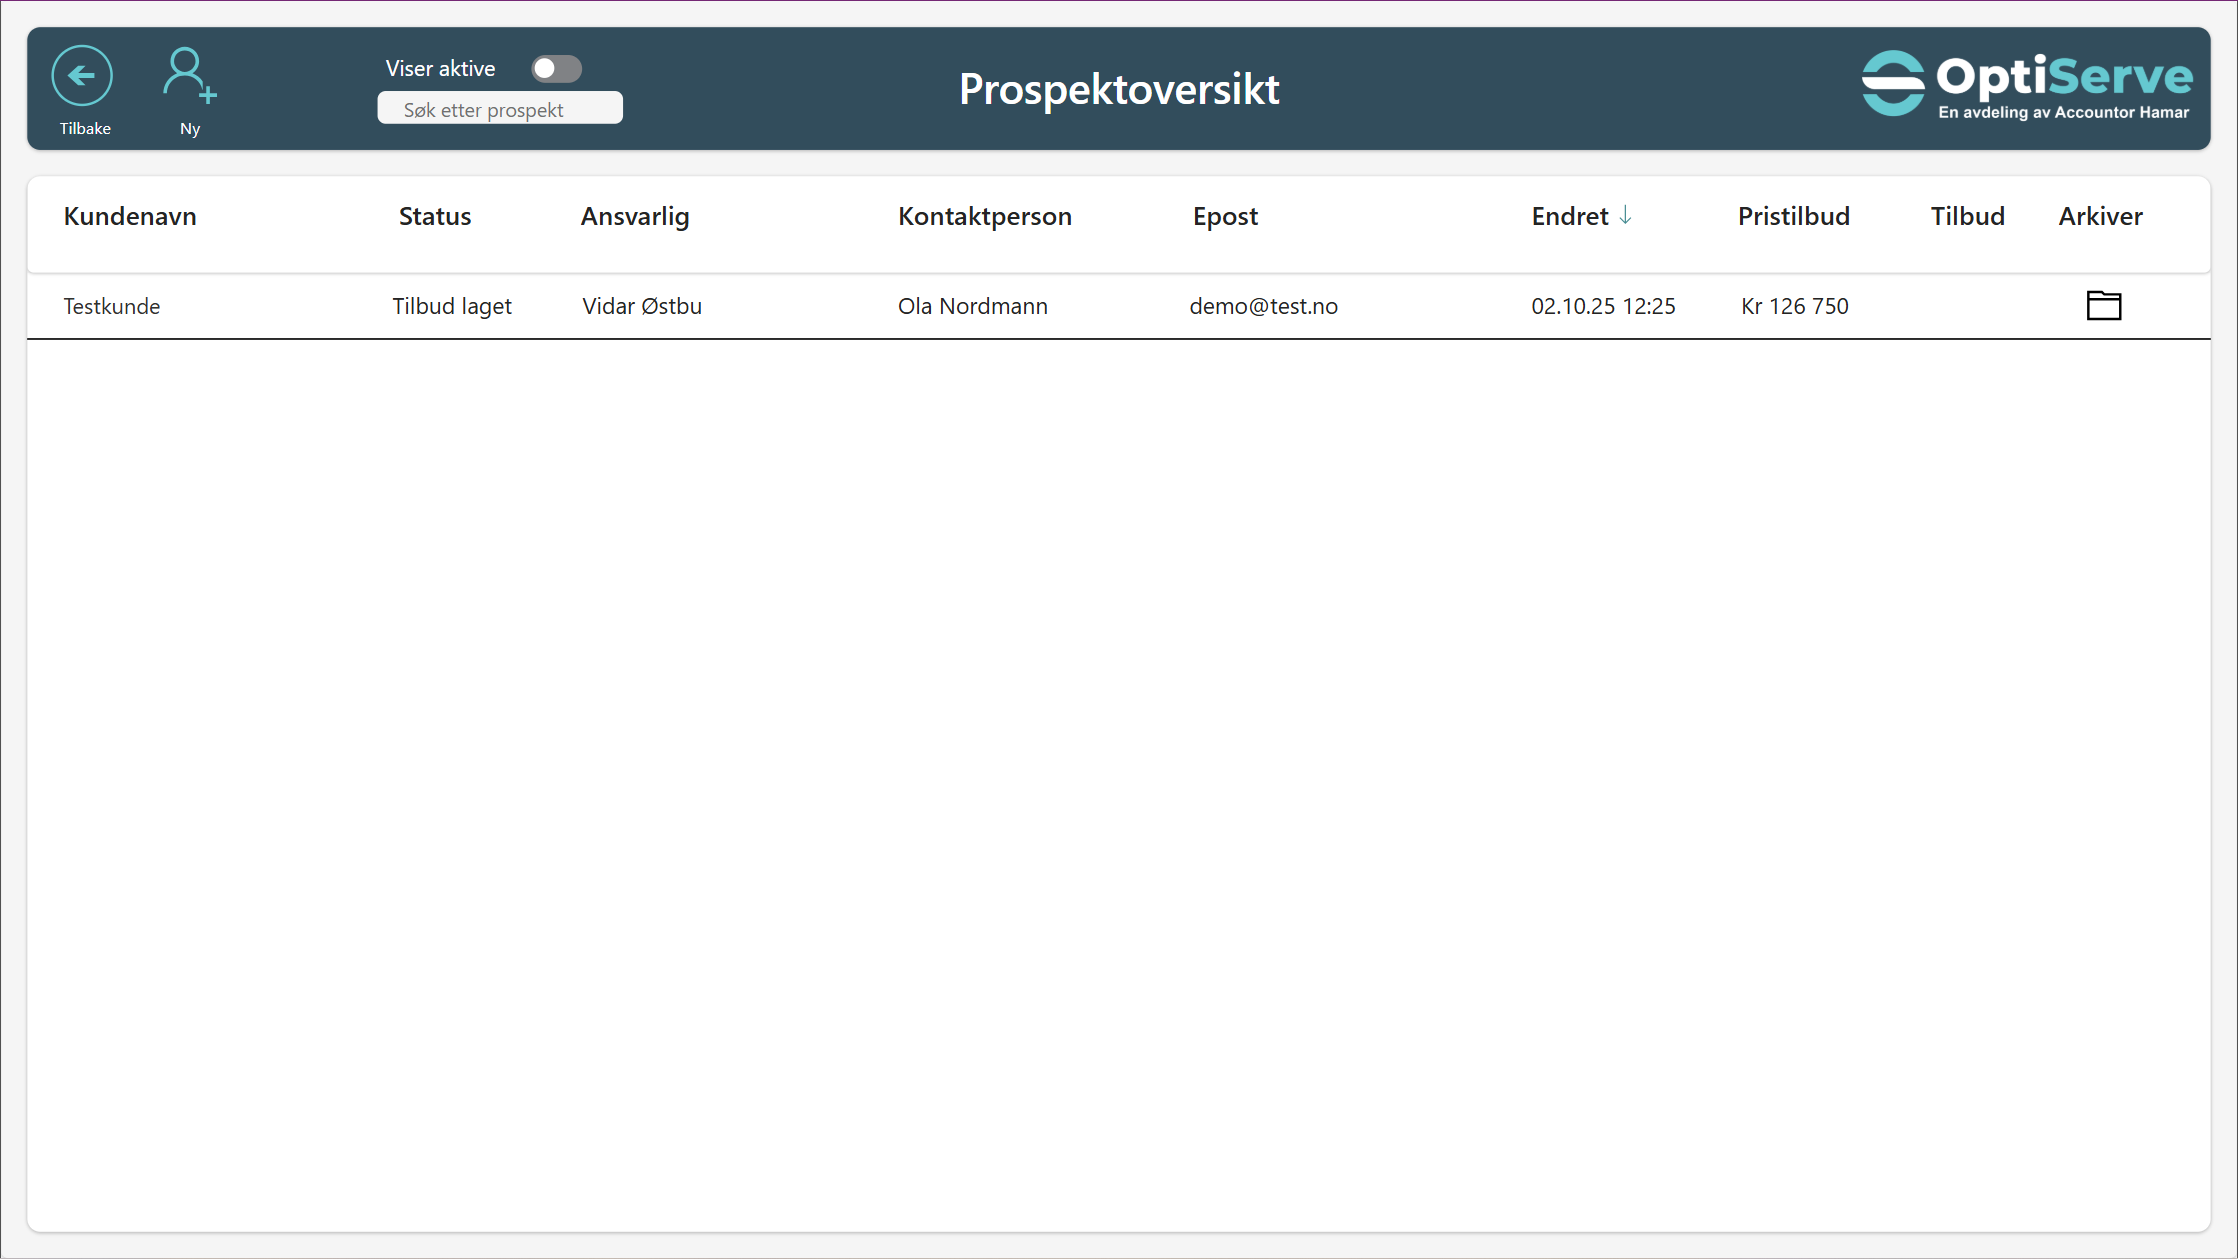
Task: Click the Tilbake back arrow icon
Action: tap(82, 76)
